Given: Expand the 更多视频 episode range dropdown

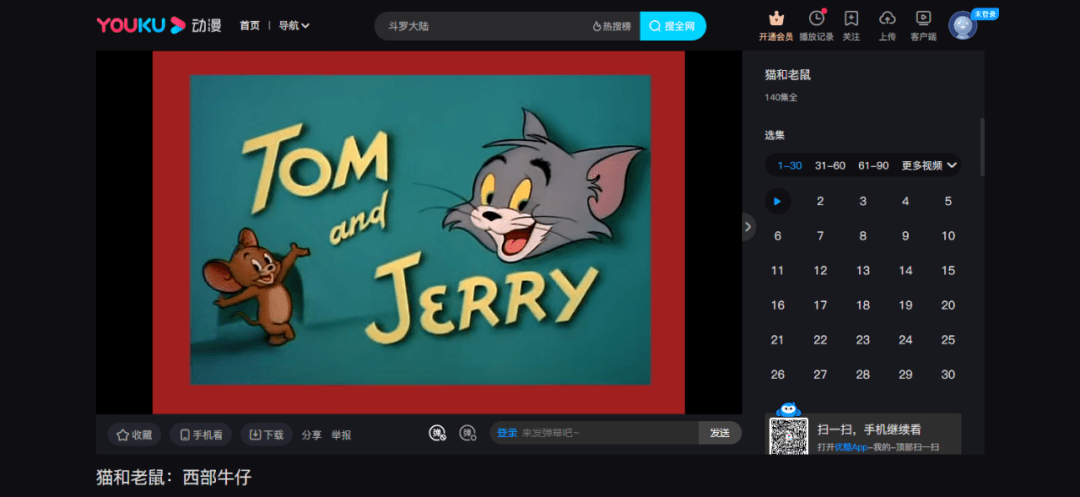Looking at the screenshot, I should point(929,165).
